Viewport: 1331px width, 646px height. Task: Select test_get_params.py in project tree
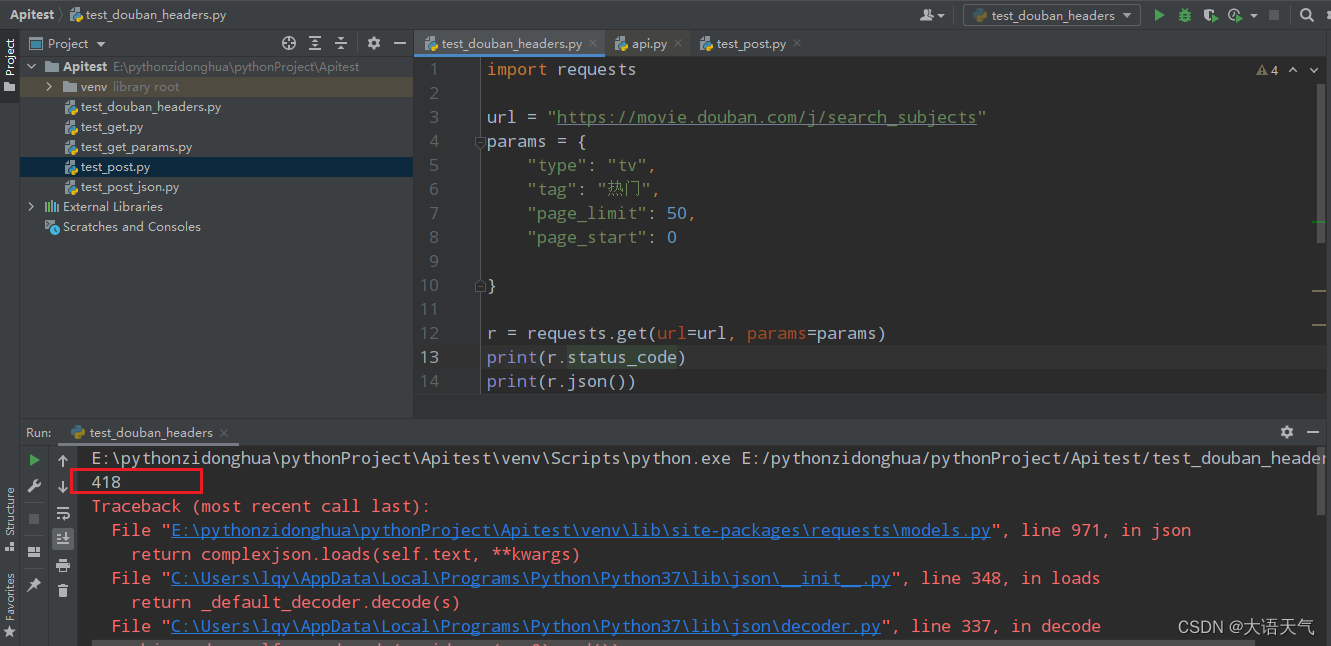coord(136,147)
